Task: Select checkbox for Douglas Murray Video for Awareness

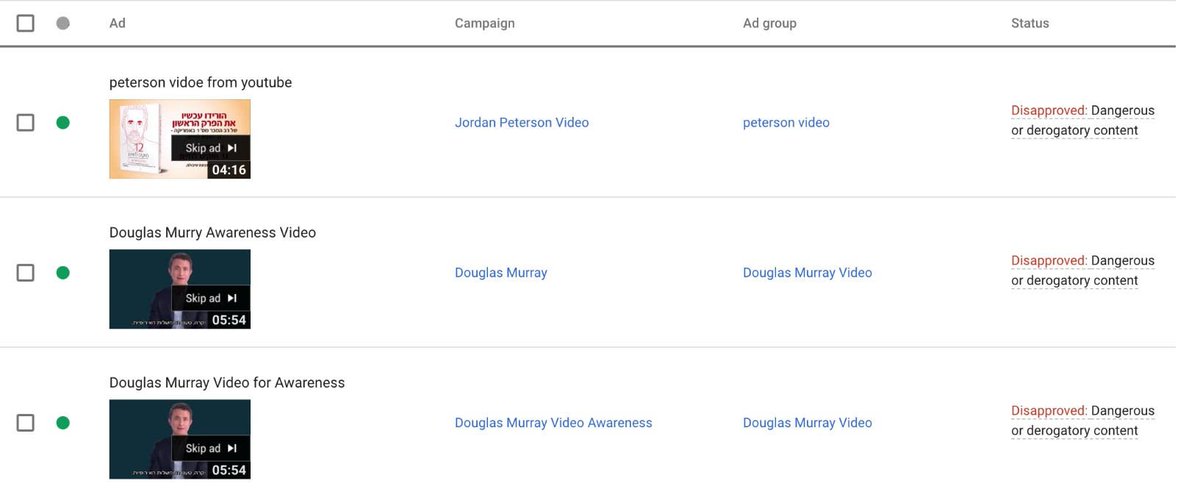Action: pyautogui.click(x=26, y=423)
